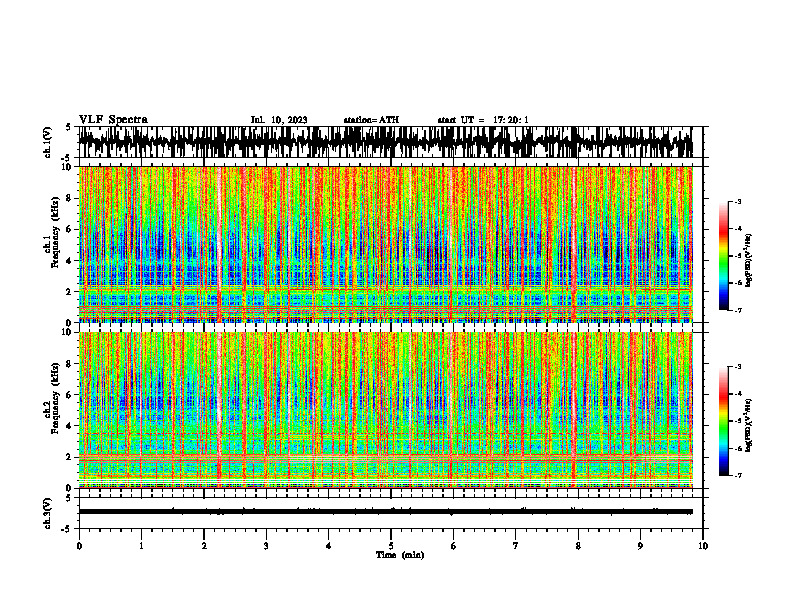The width and height of the screenshot is (792, 612).
Task: Click time axis tick label "7"
Action: click(516, 546)
